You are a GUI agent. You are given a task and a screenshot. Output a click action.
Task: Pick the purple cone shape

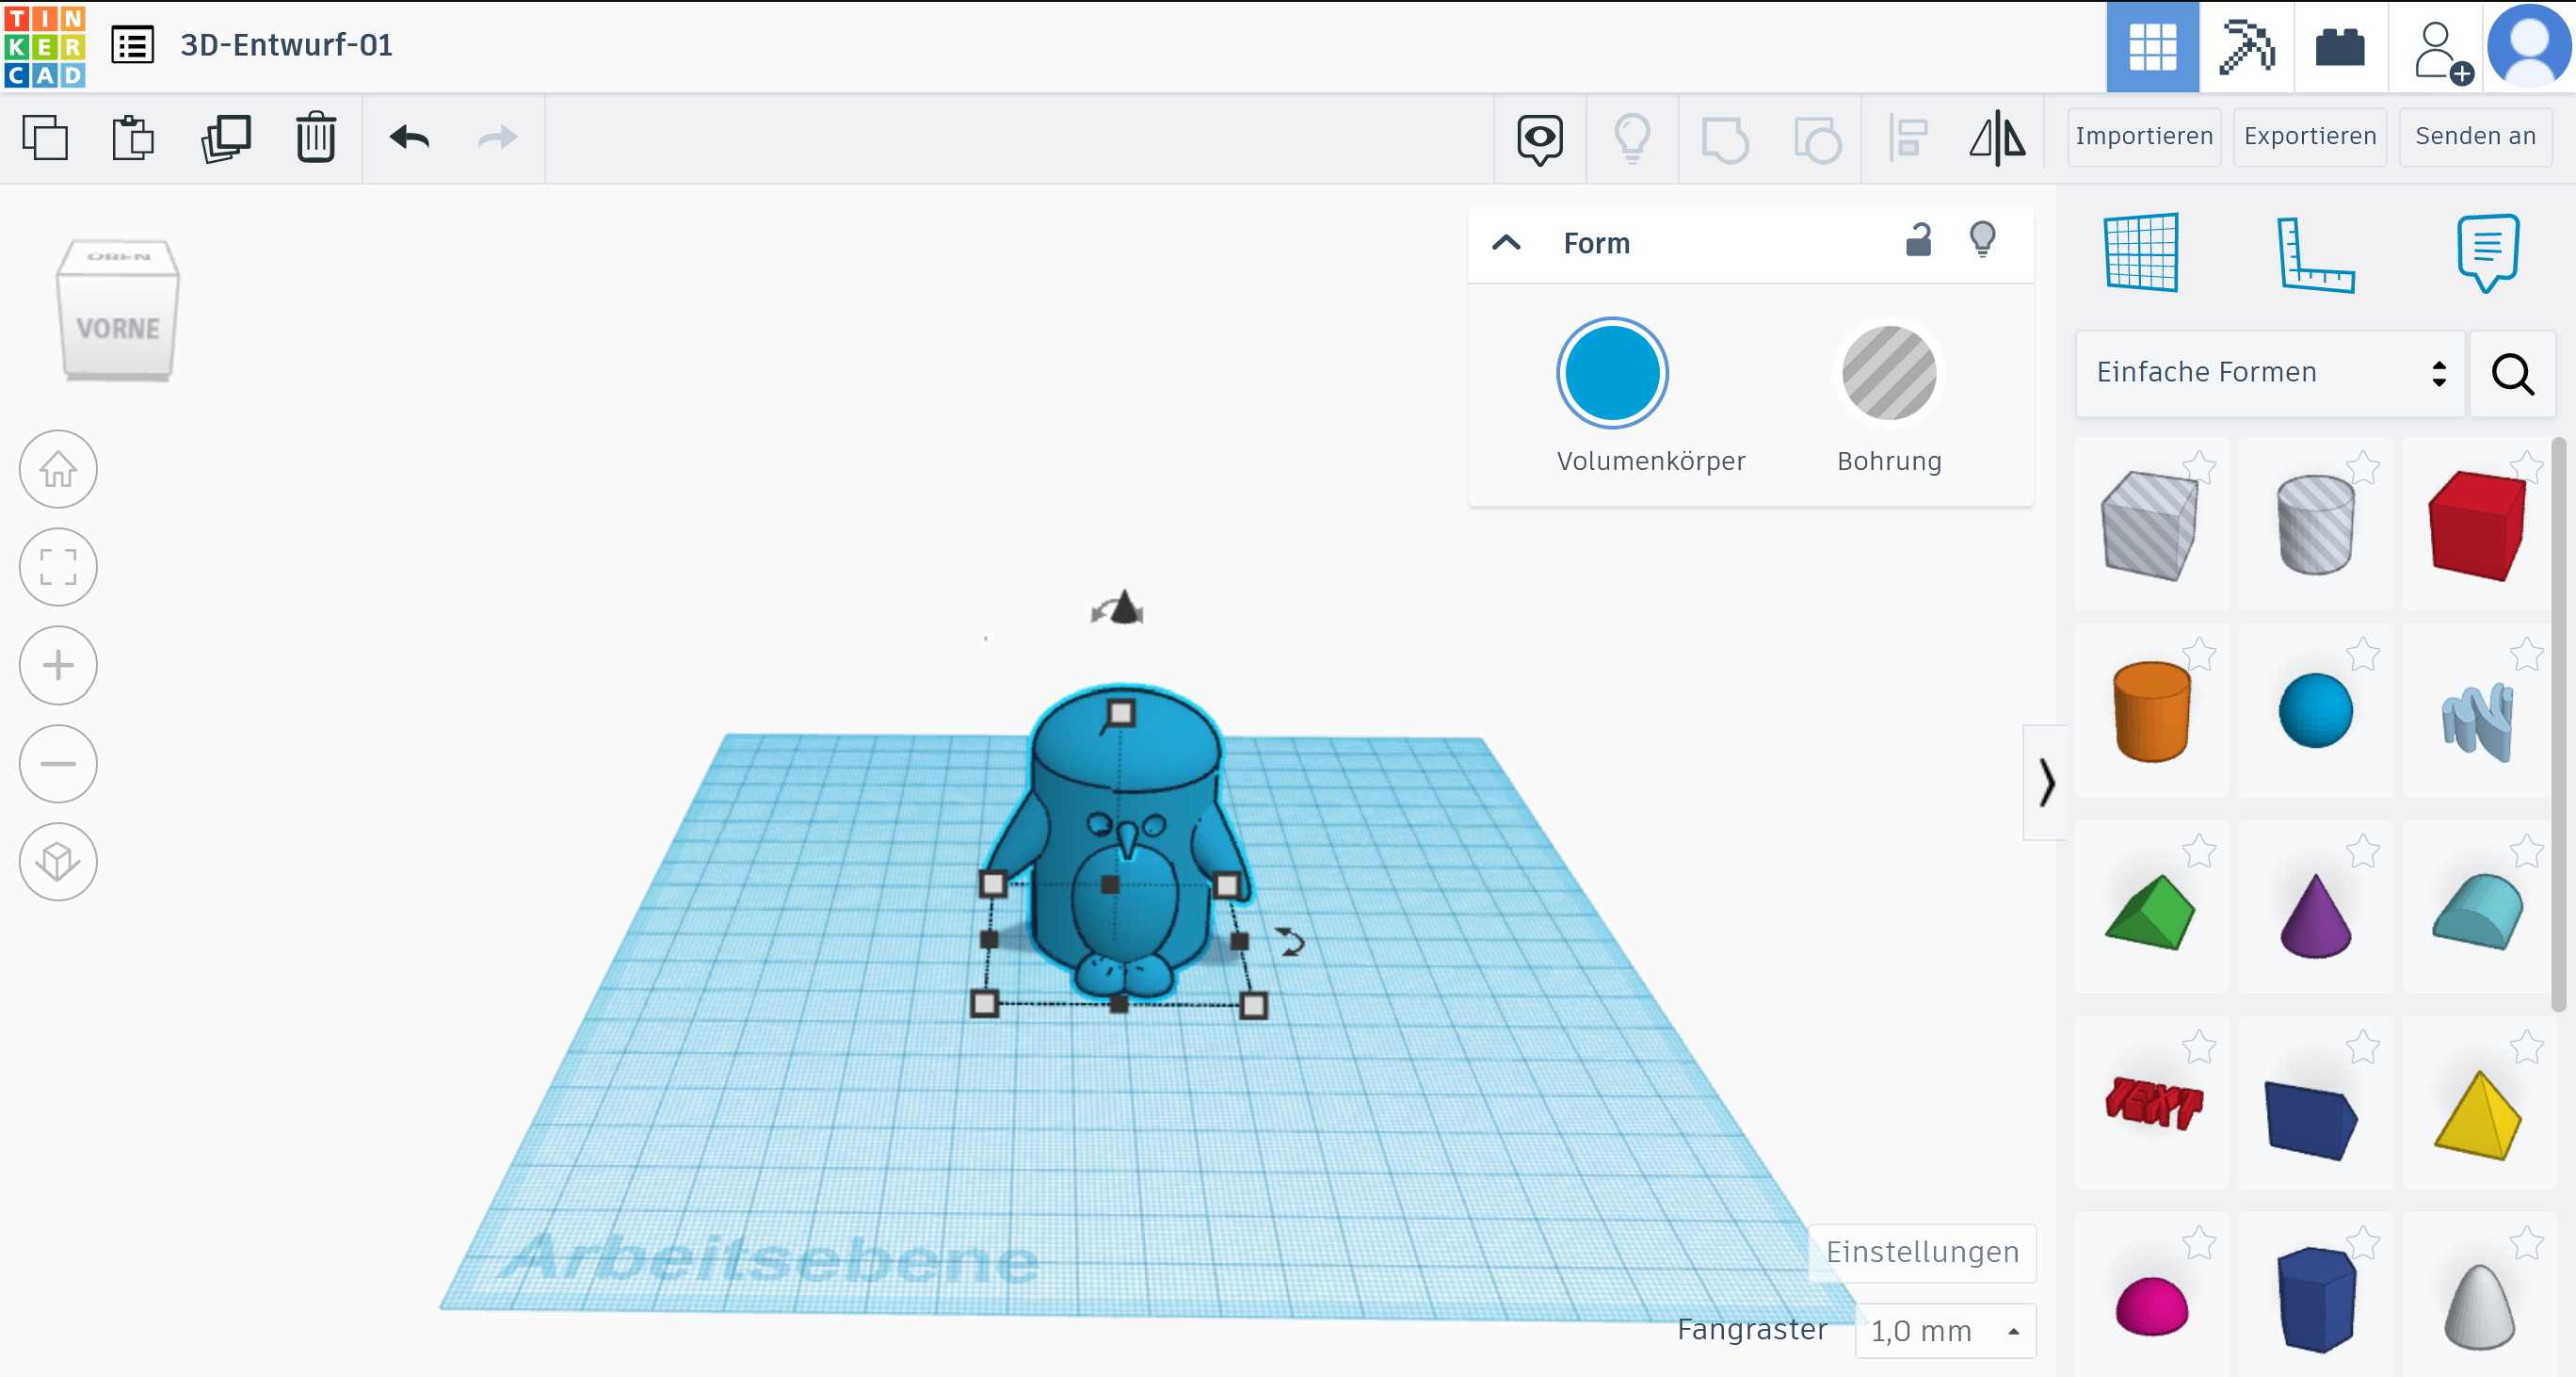click(2315, 916)
